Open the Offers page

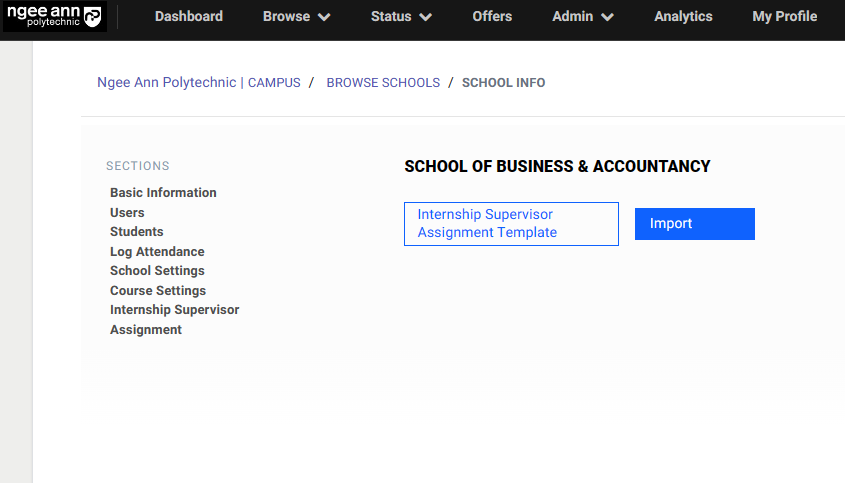tap(492, 17)
